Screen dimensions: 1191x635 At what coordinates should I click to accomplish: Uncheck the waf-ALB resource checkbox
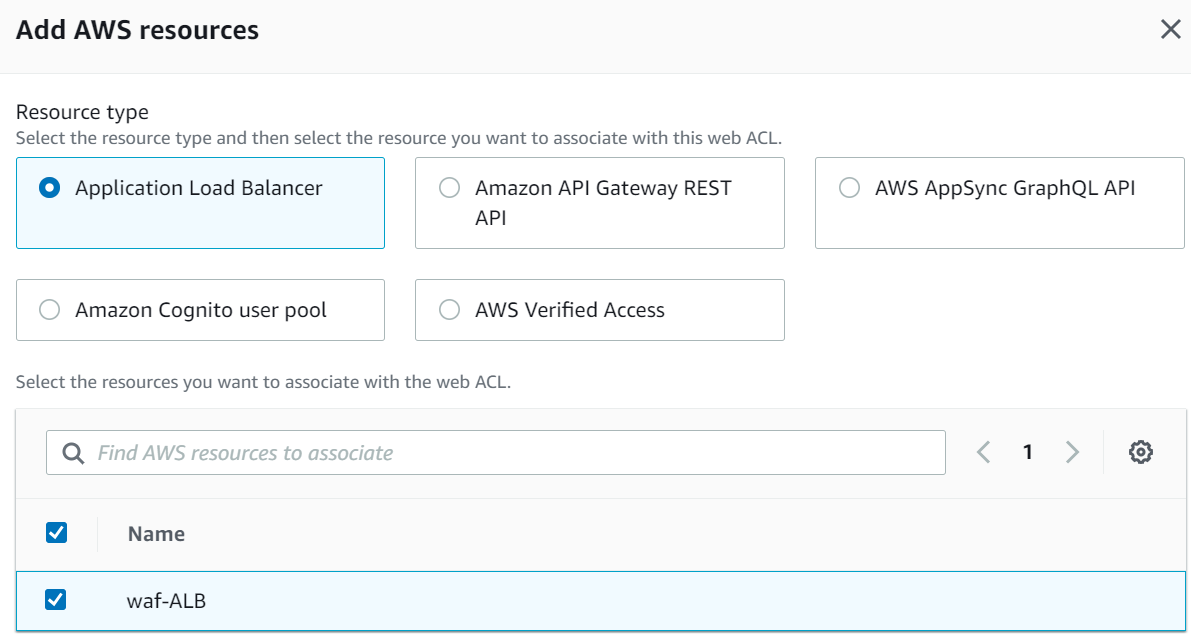click(x=57, y=600)
